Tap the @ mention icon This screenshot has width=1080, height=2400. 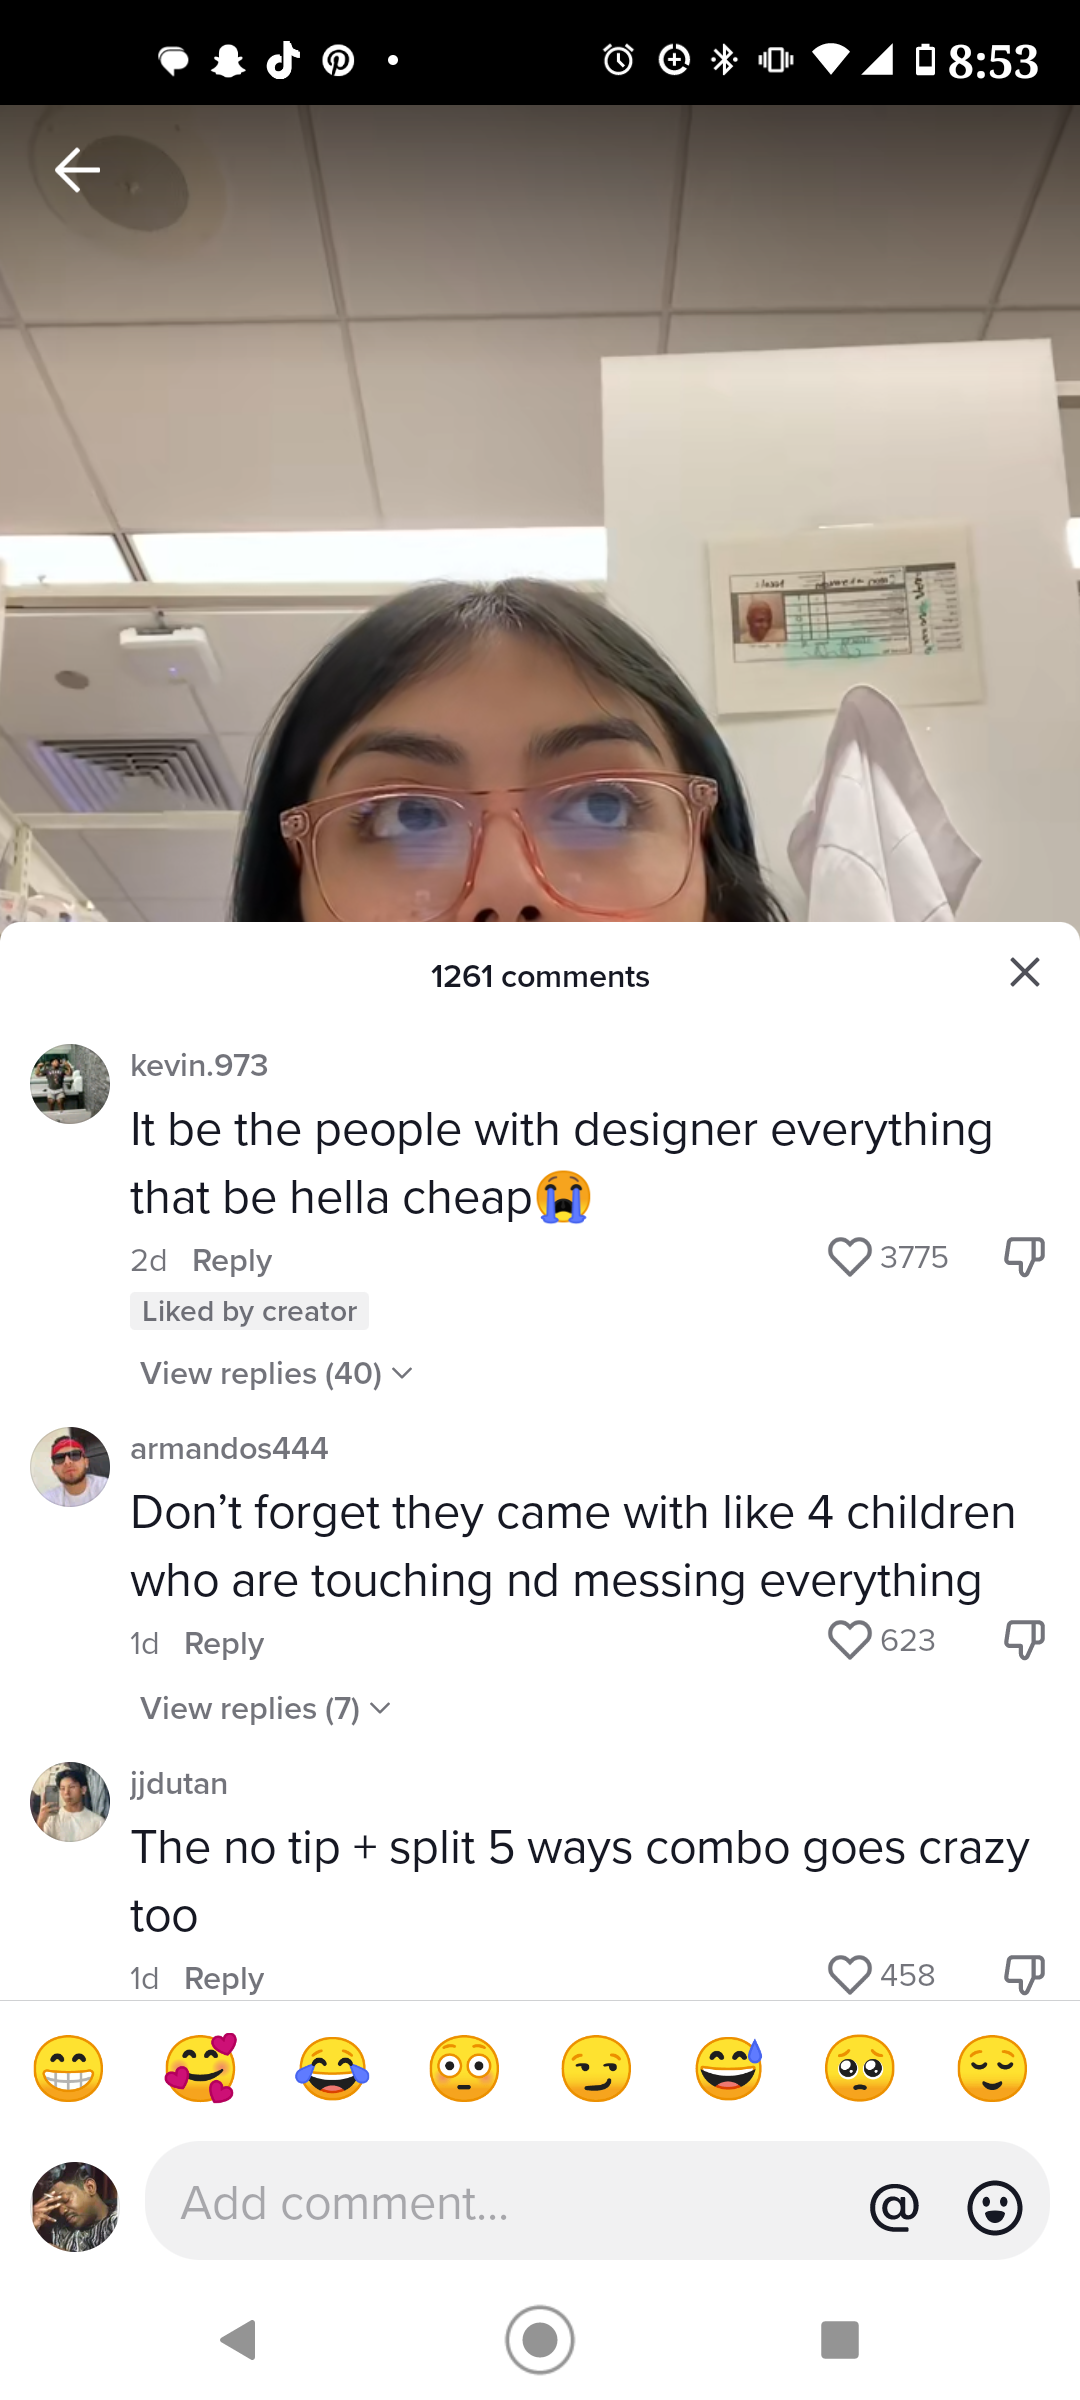894,2206
